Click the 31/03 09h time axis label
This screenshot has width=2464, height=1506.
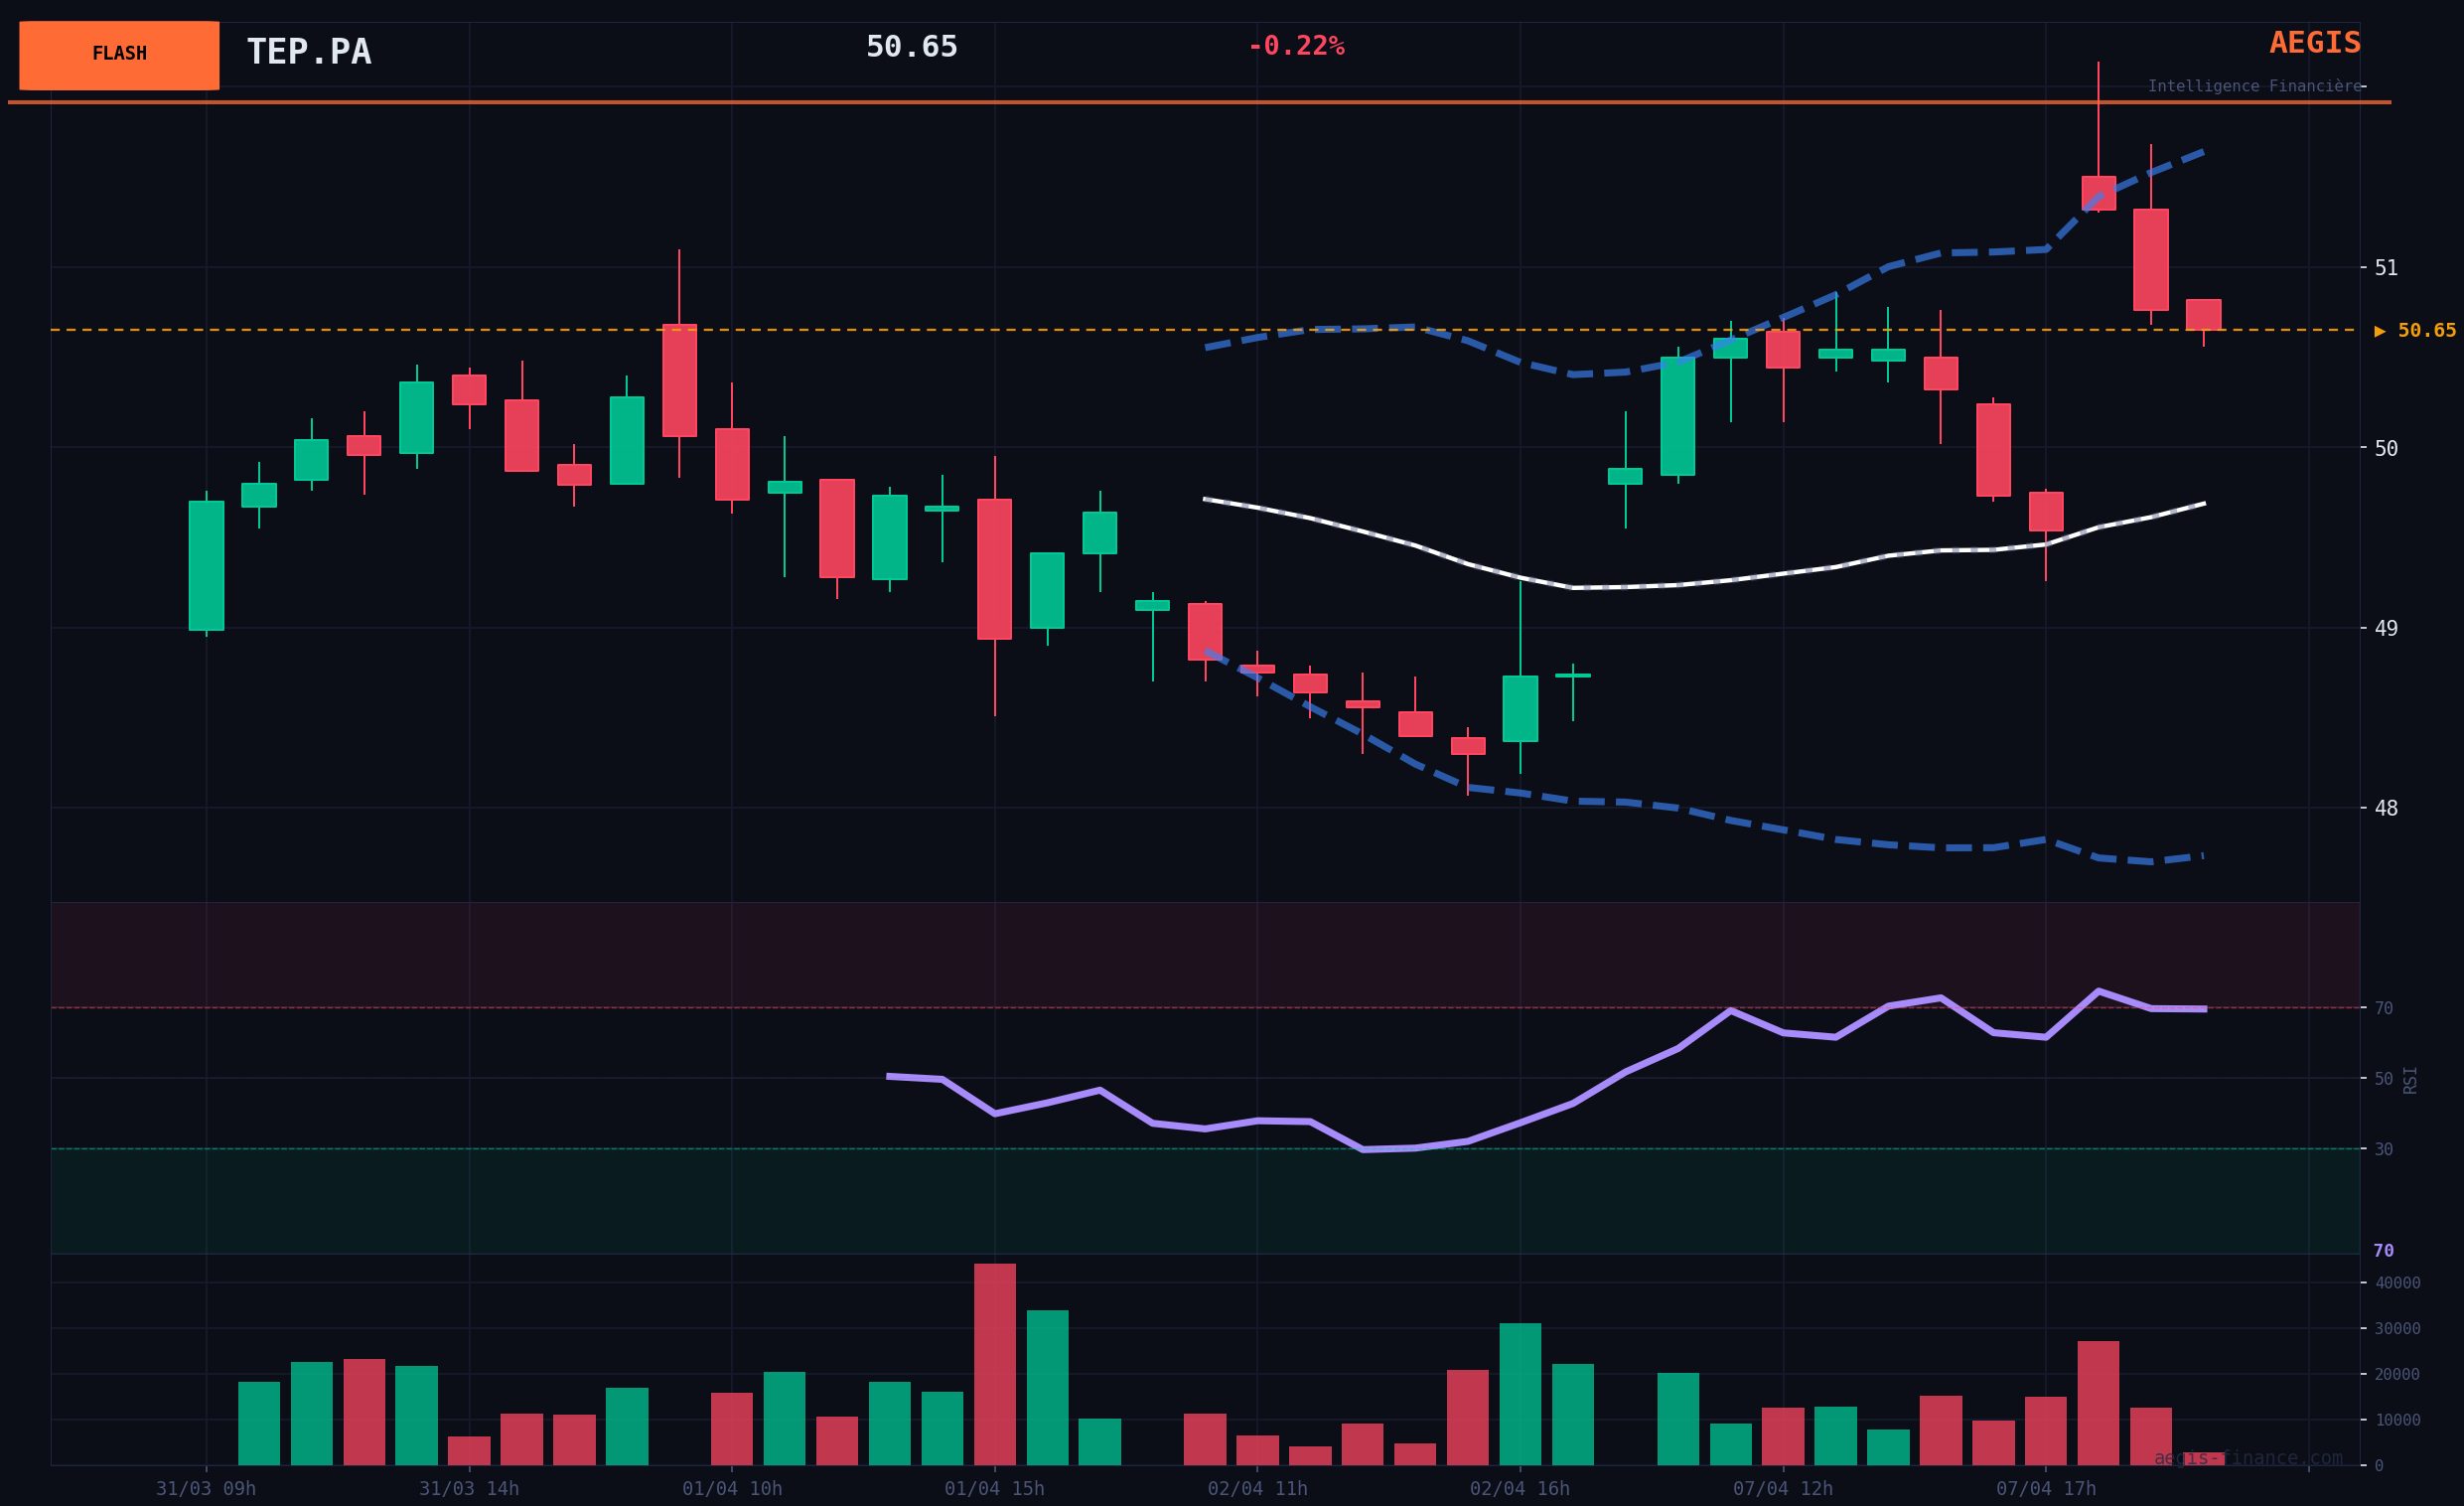coord(206,1489)
